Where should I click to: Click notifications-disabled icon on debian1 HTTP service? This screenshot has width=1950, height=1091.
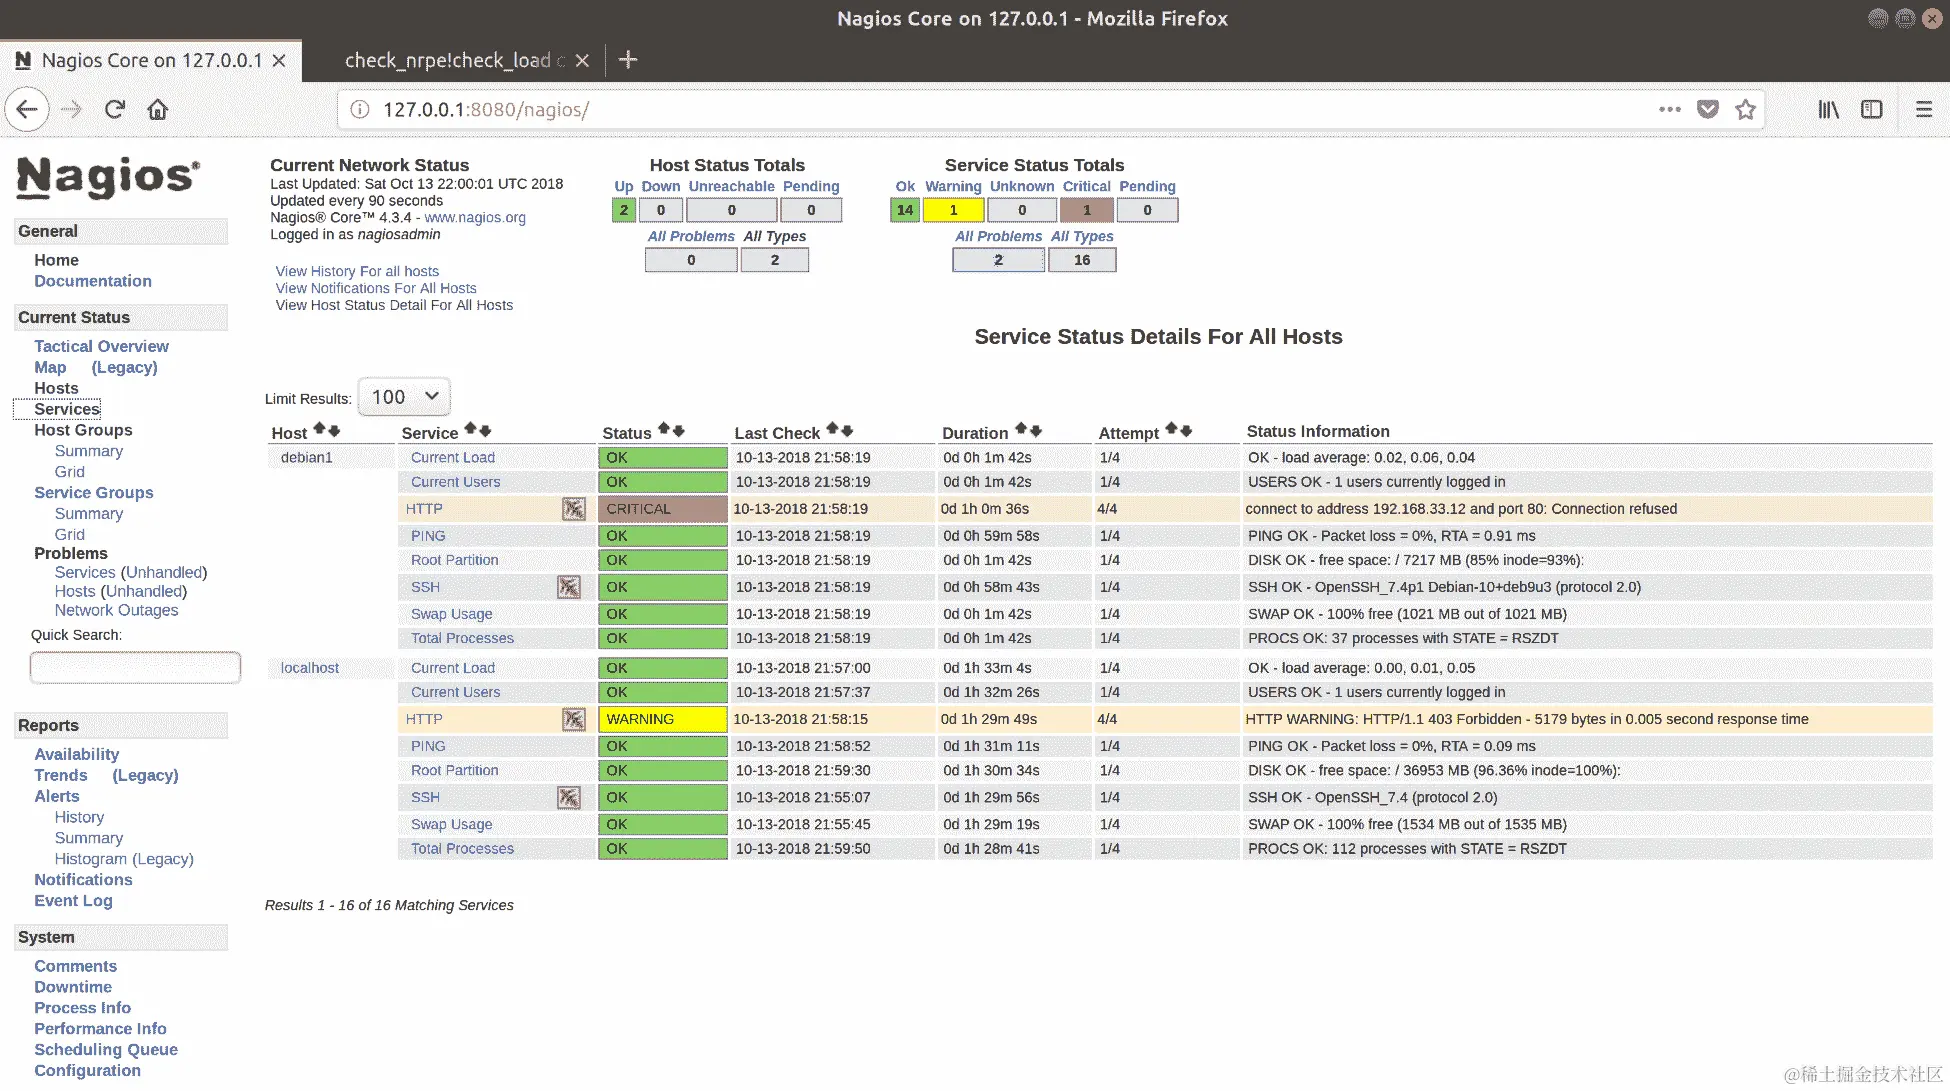point(573,509)
